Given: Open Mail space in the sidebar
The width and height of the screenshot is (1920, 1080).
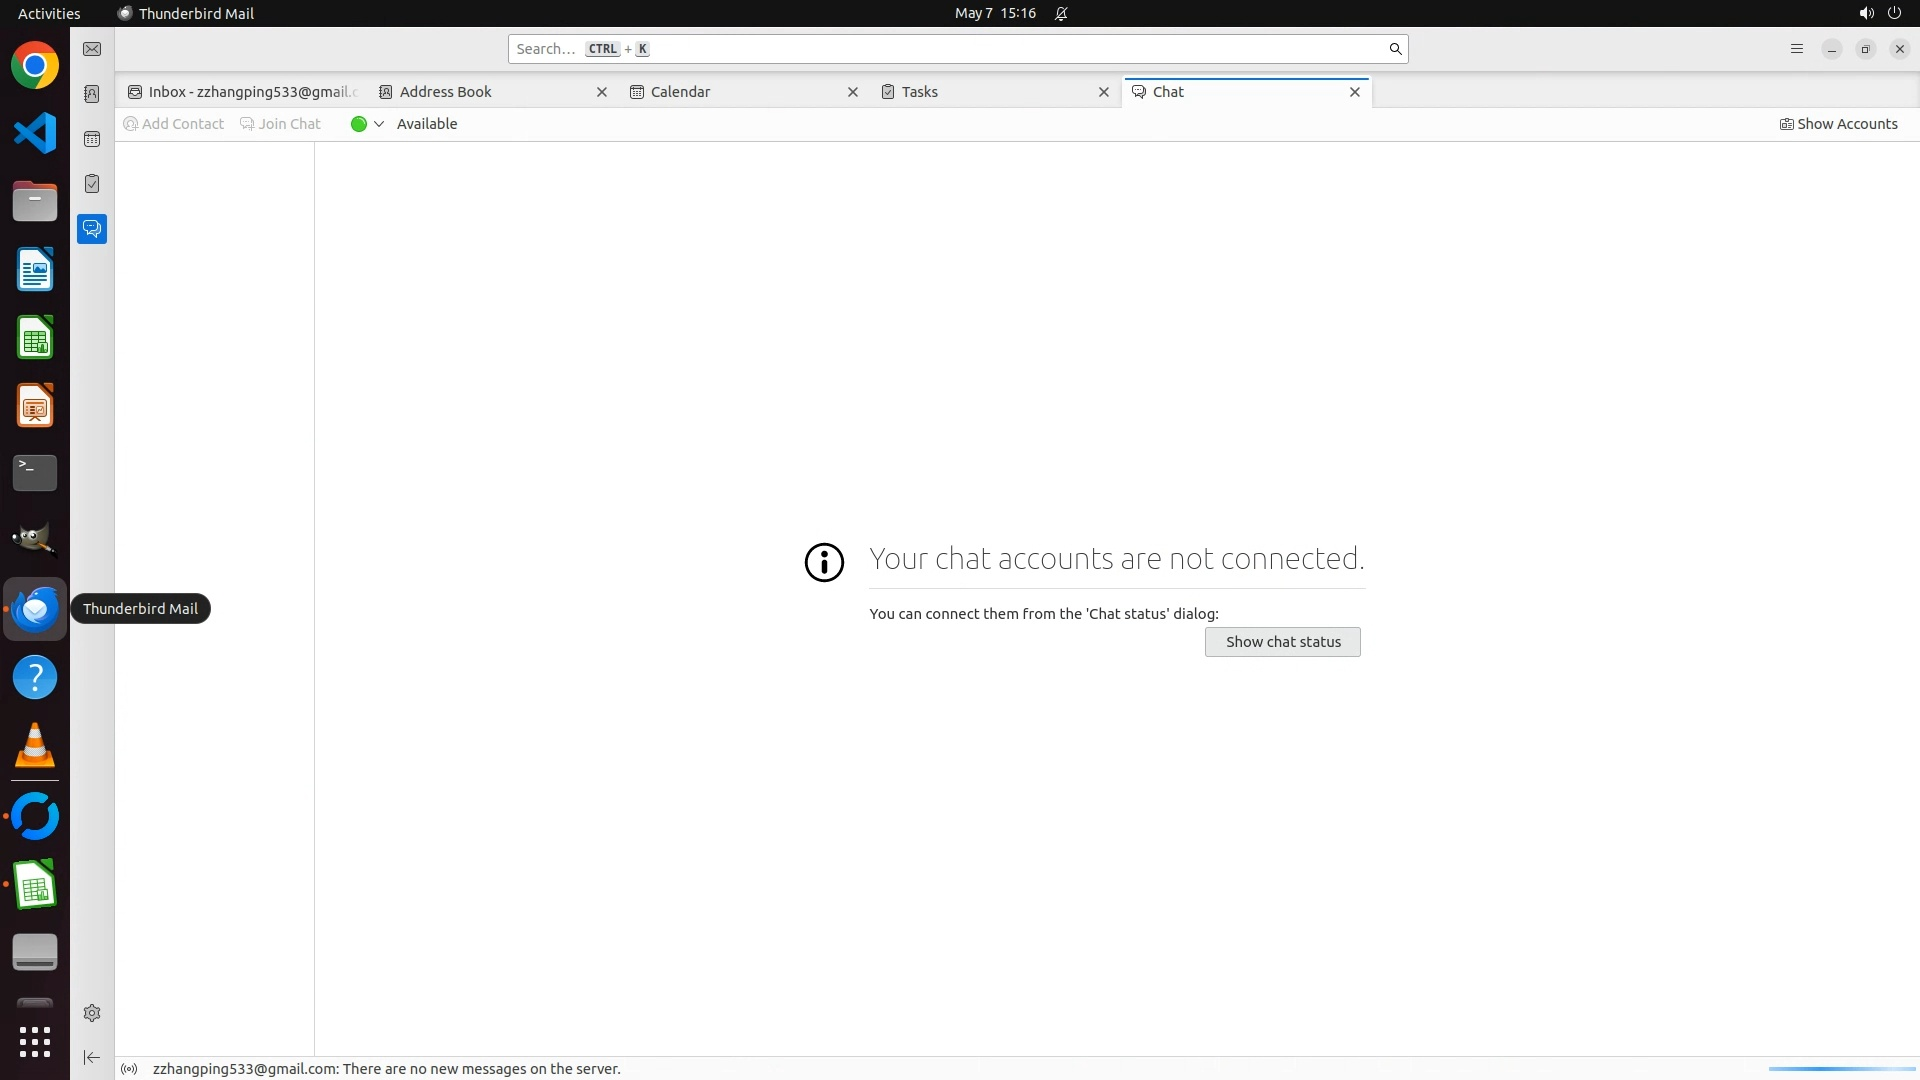Looking at the screenshot, I should pyautogui.click(x=92, y=49).
